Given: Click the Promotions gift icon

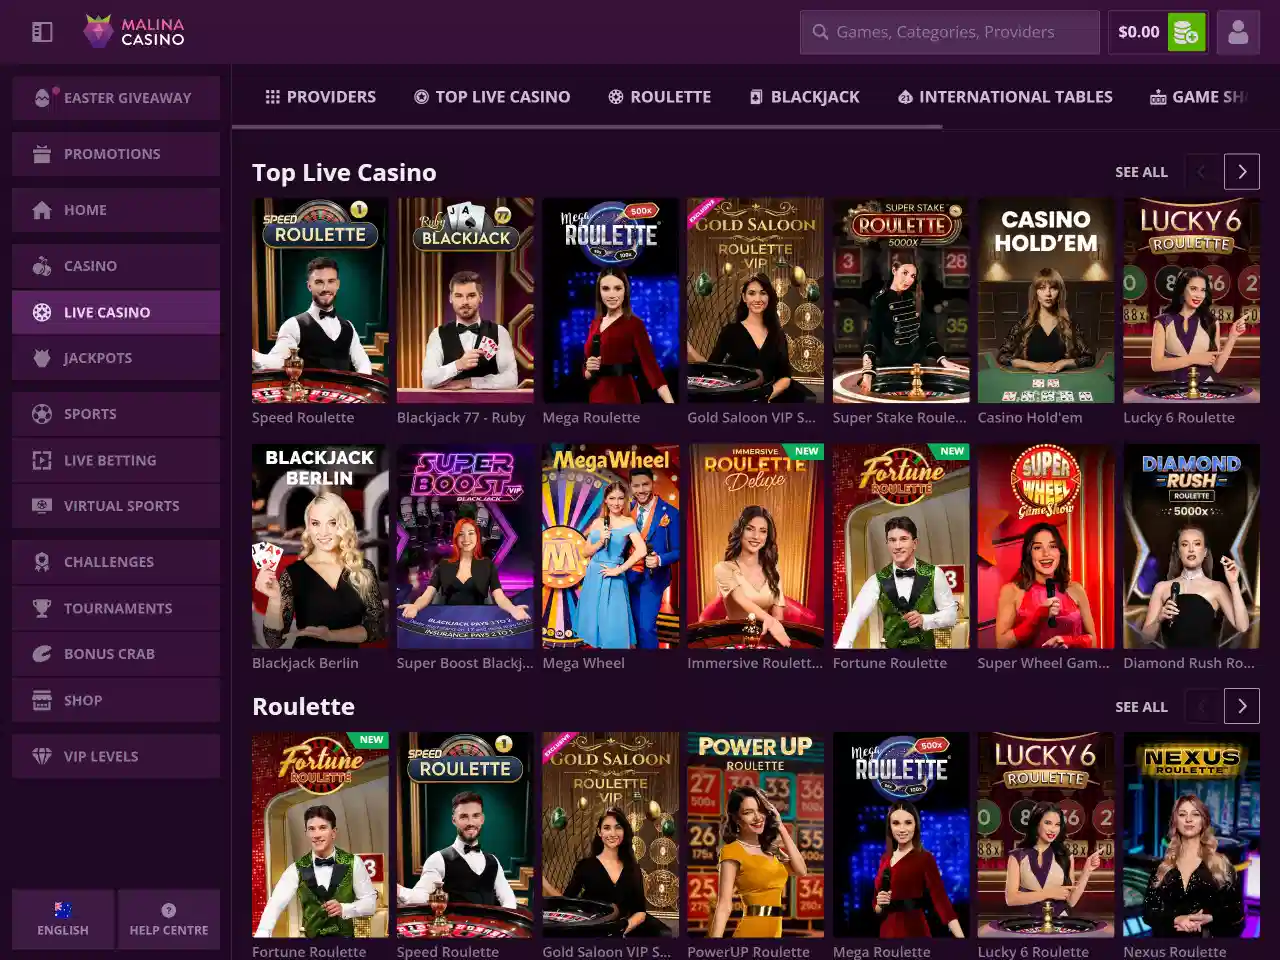Looking at the screenshot, I should pyautogui.click(x=42, y=154).
